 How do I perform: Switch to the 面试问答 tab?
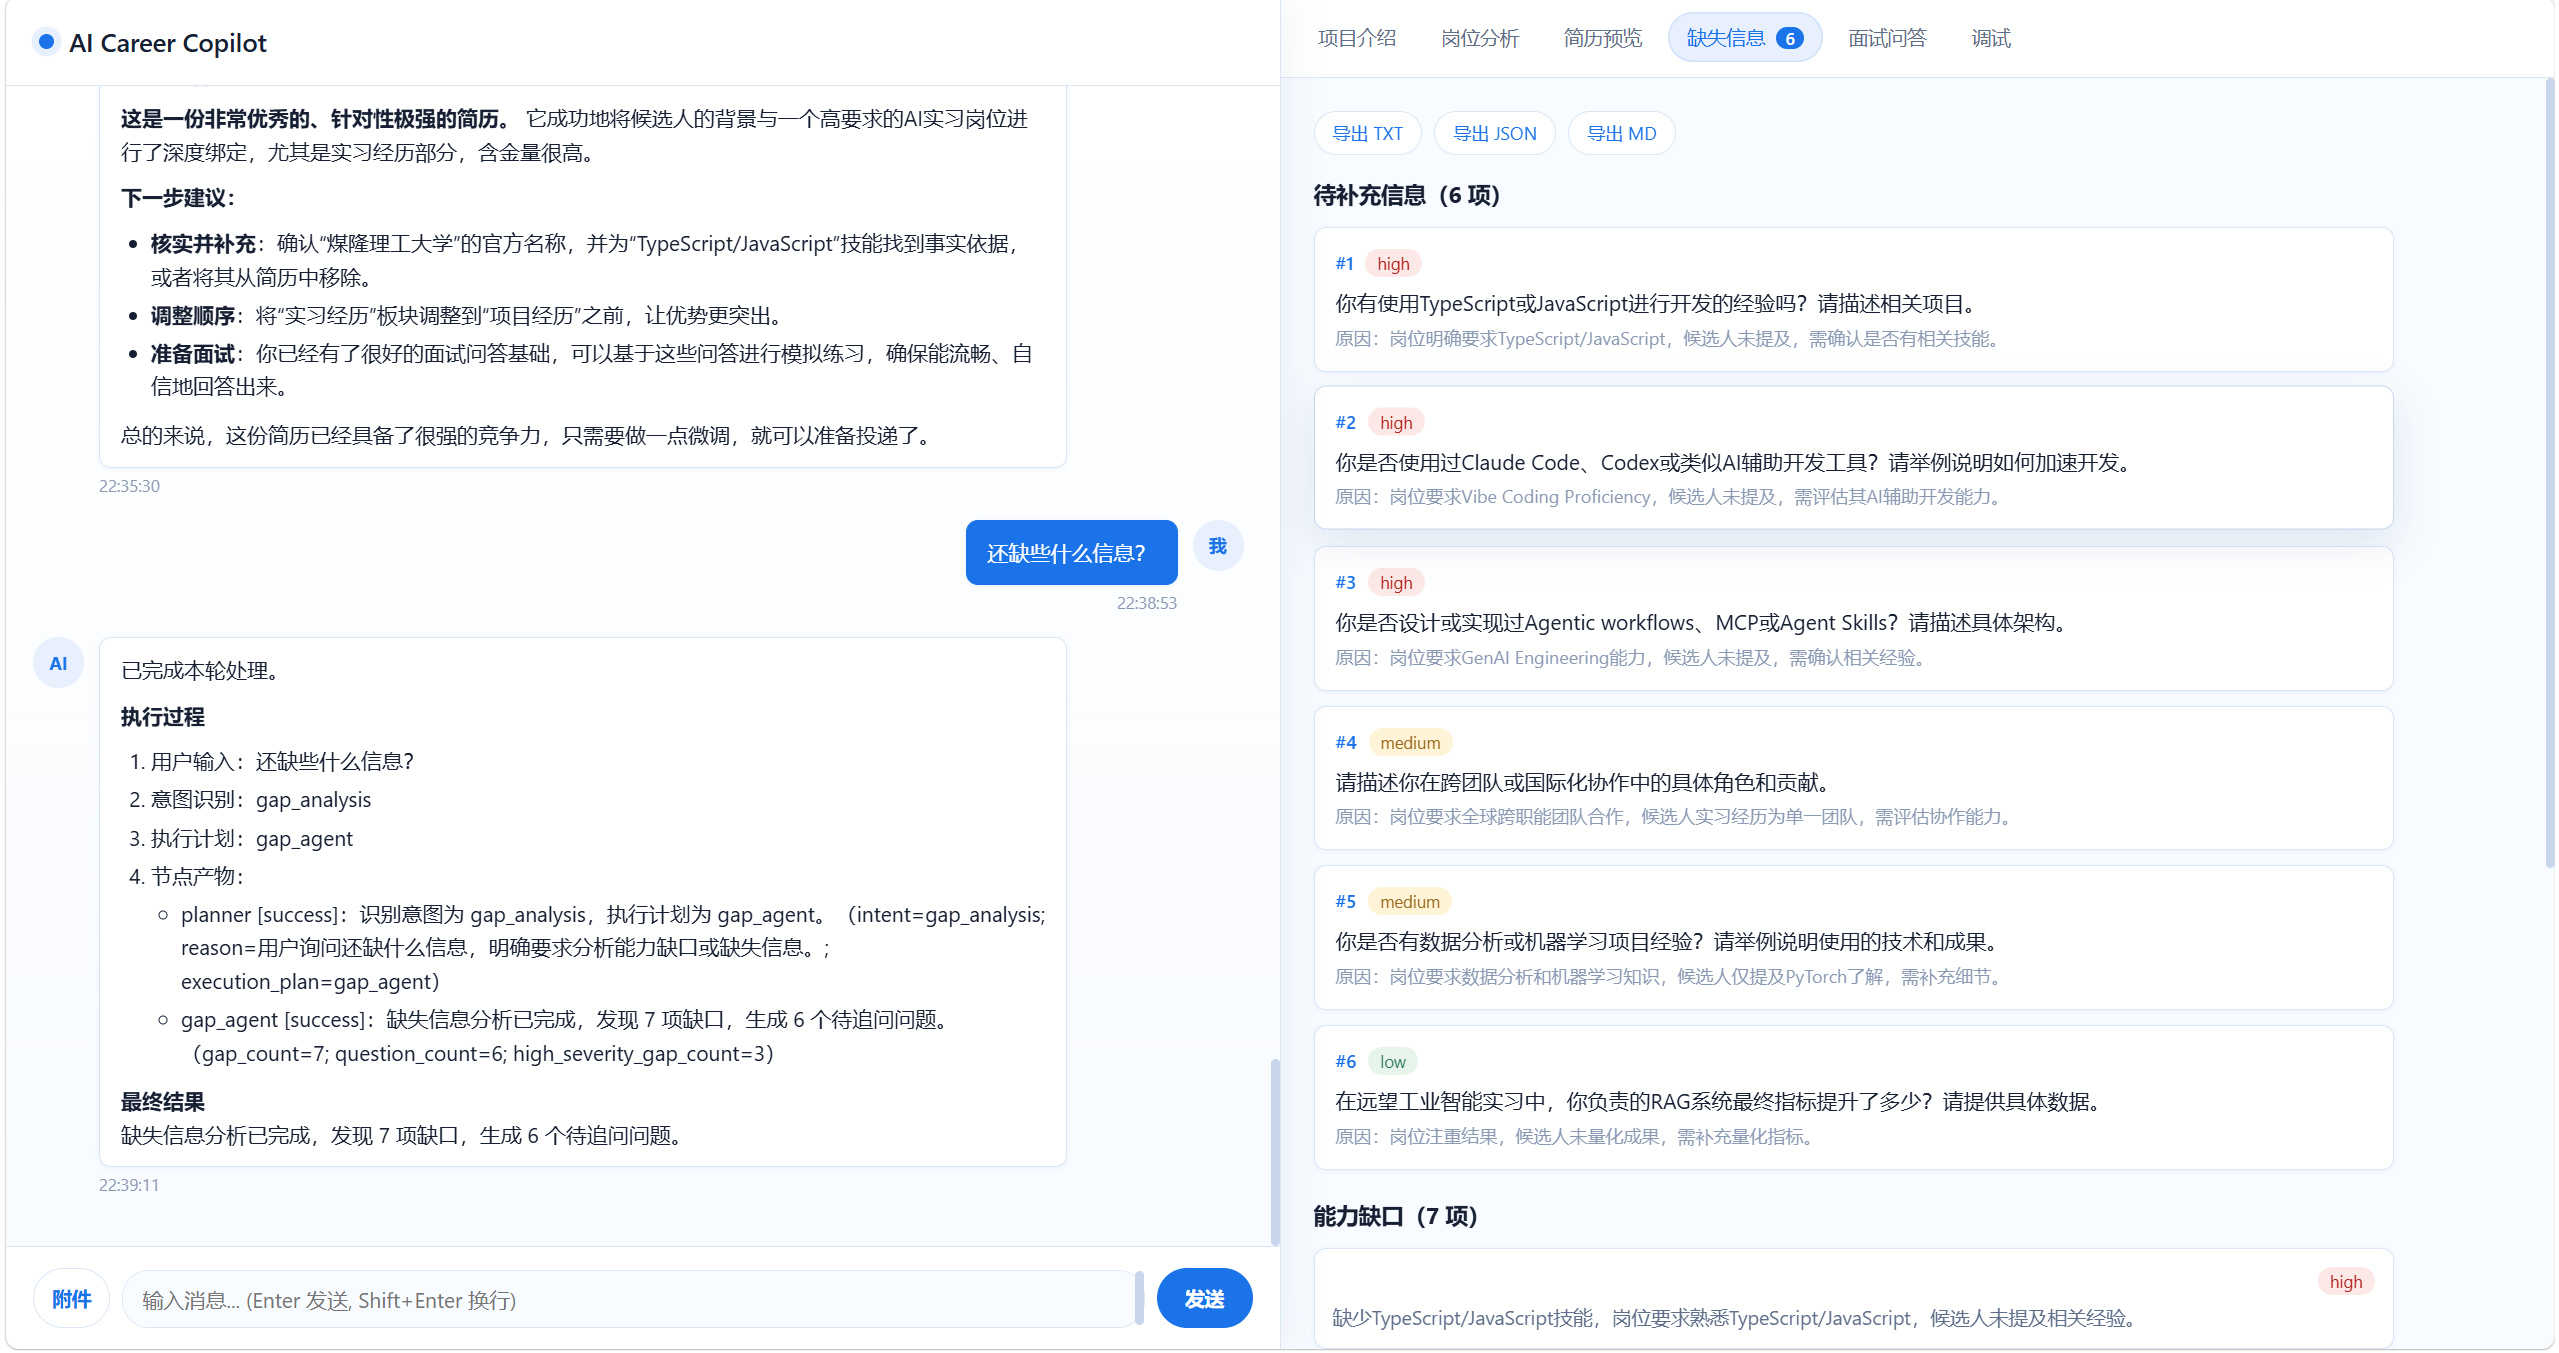pos(1886,38)
